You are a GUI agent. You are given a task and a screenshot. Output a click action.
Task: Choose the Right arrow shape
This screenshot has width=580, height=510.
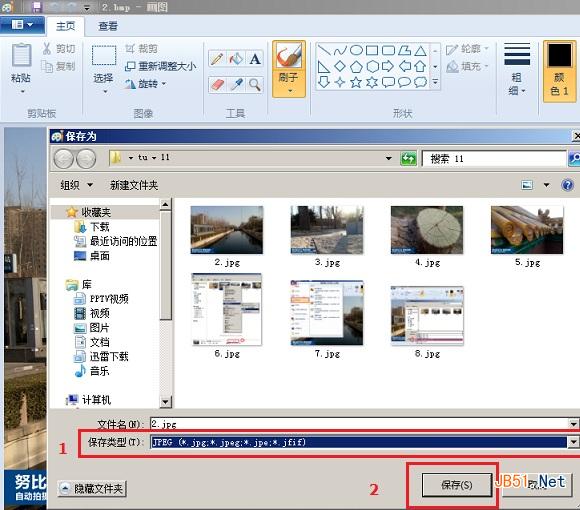(x=388, y=67)
